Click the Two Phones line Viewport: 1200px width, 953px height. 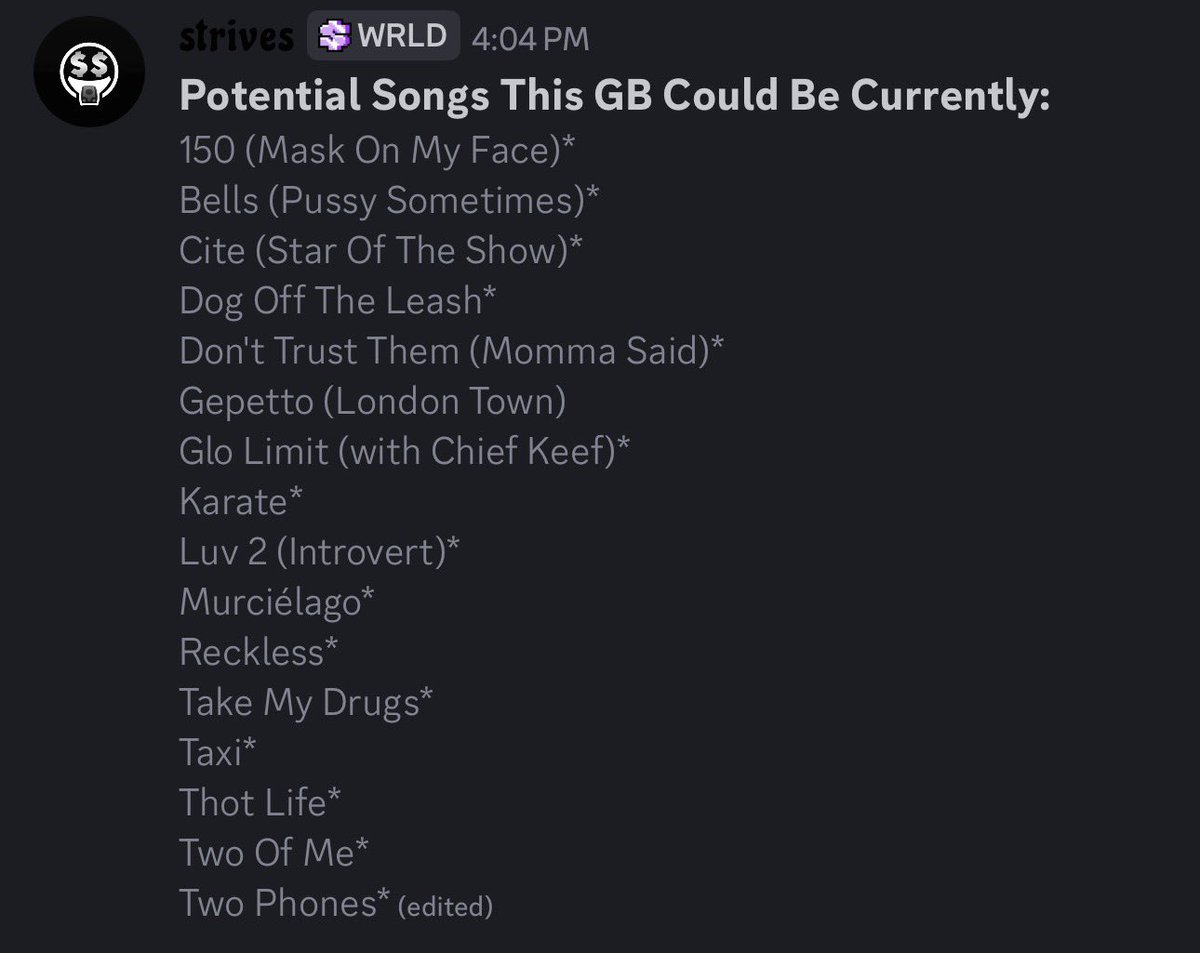click(284, 902)
